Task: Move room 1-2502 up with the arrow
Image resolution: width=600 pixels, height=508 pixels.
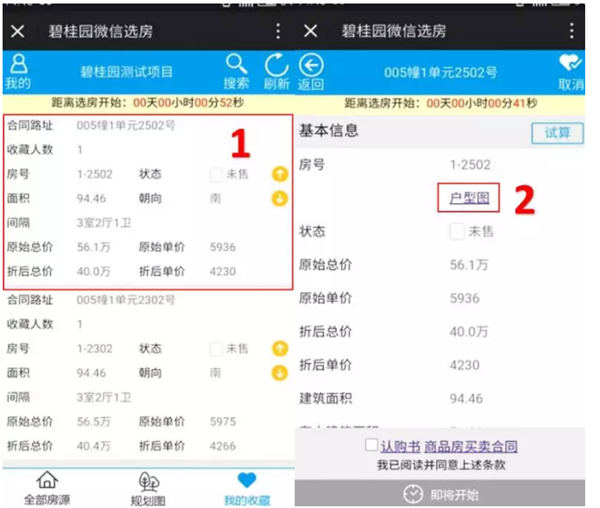Action: pos(280,174)
